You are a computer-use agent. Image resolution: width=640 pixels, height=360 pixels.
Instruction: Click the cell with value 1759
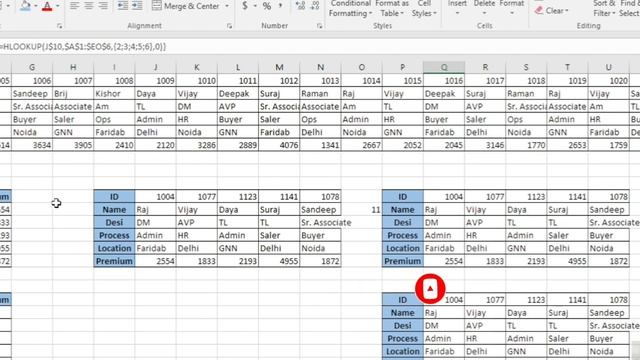click(x=609, y=145)
